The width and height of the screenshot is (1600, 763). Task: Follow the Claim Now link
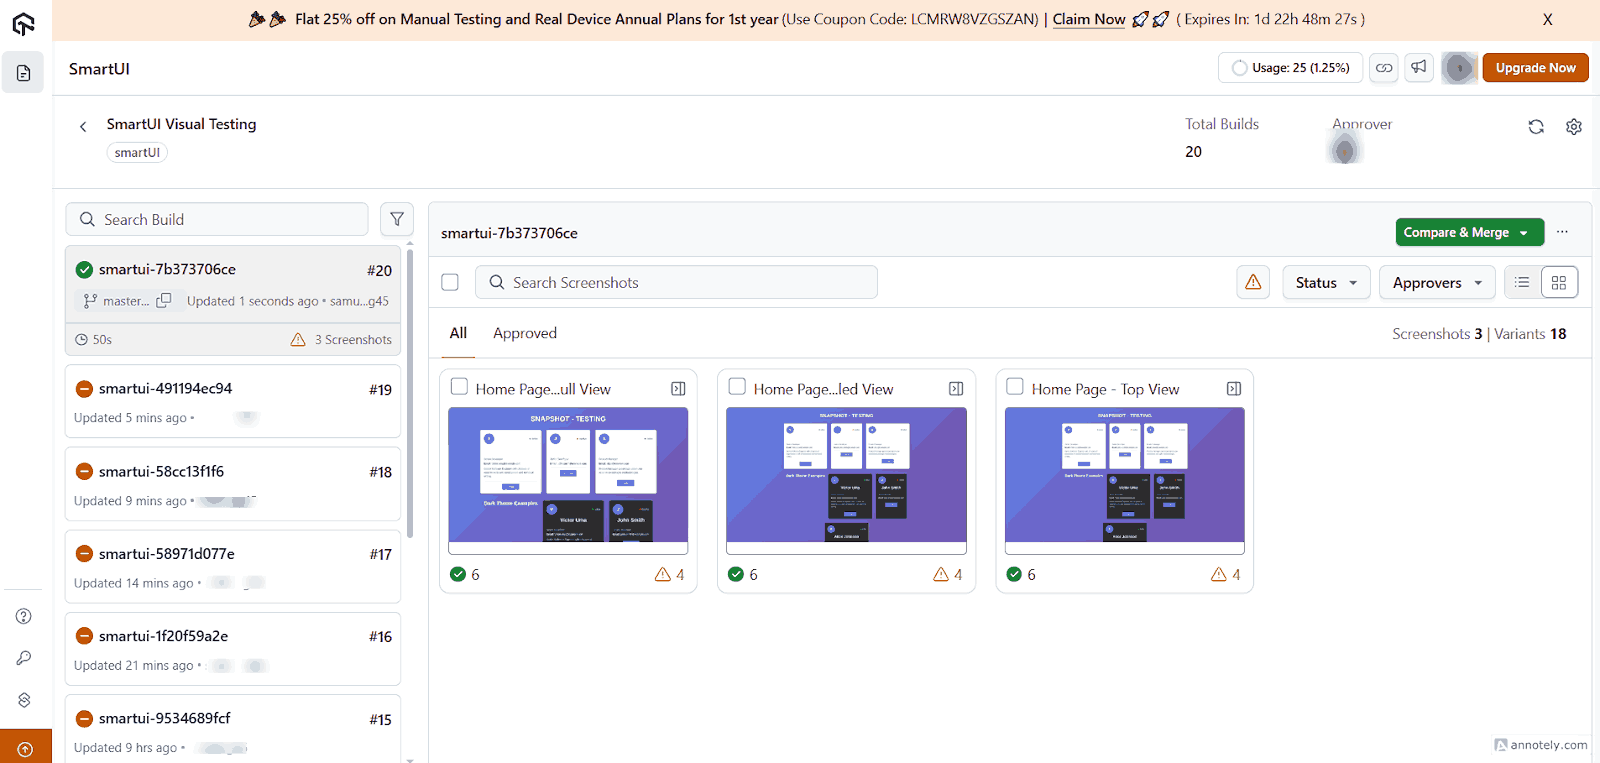click(1088, 19)
